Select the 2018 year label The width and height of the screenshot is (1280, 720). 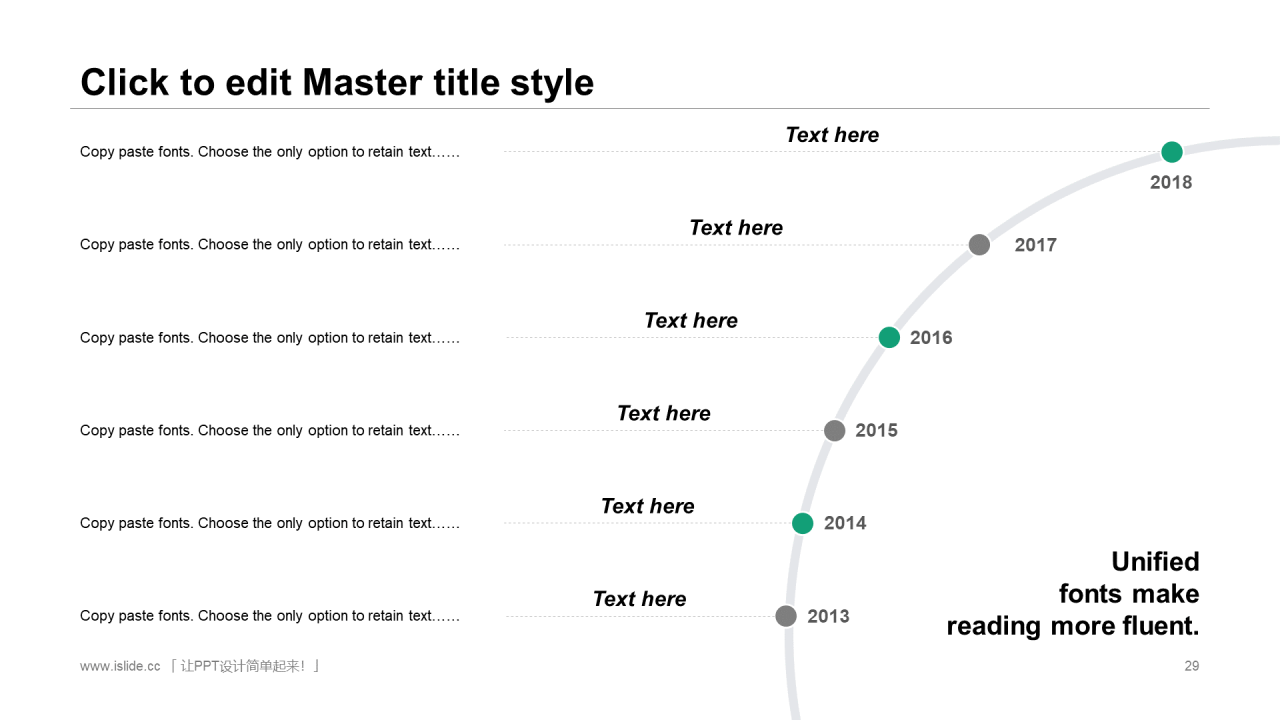click(1171, 182)
